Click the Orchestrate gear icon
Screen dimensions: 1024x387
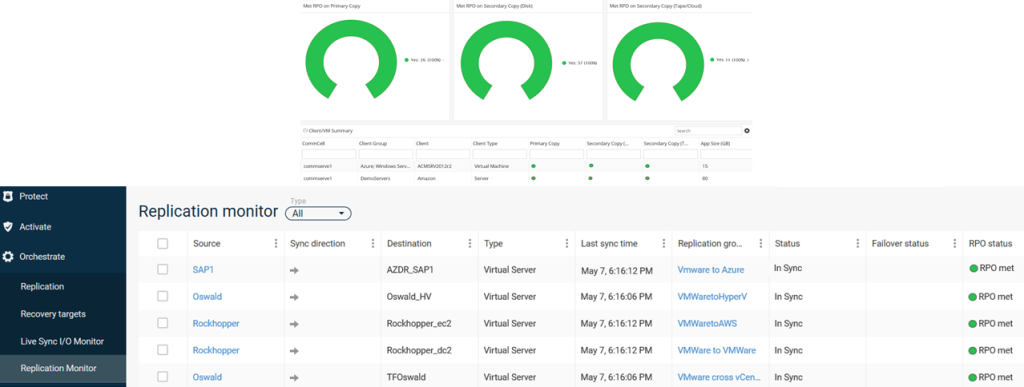pyautogui.click(x=8, y=257)
